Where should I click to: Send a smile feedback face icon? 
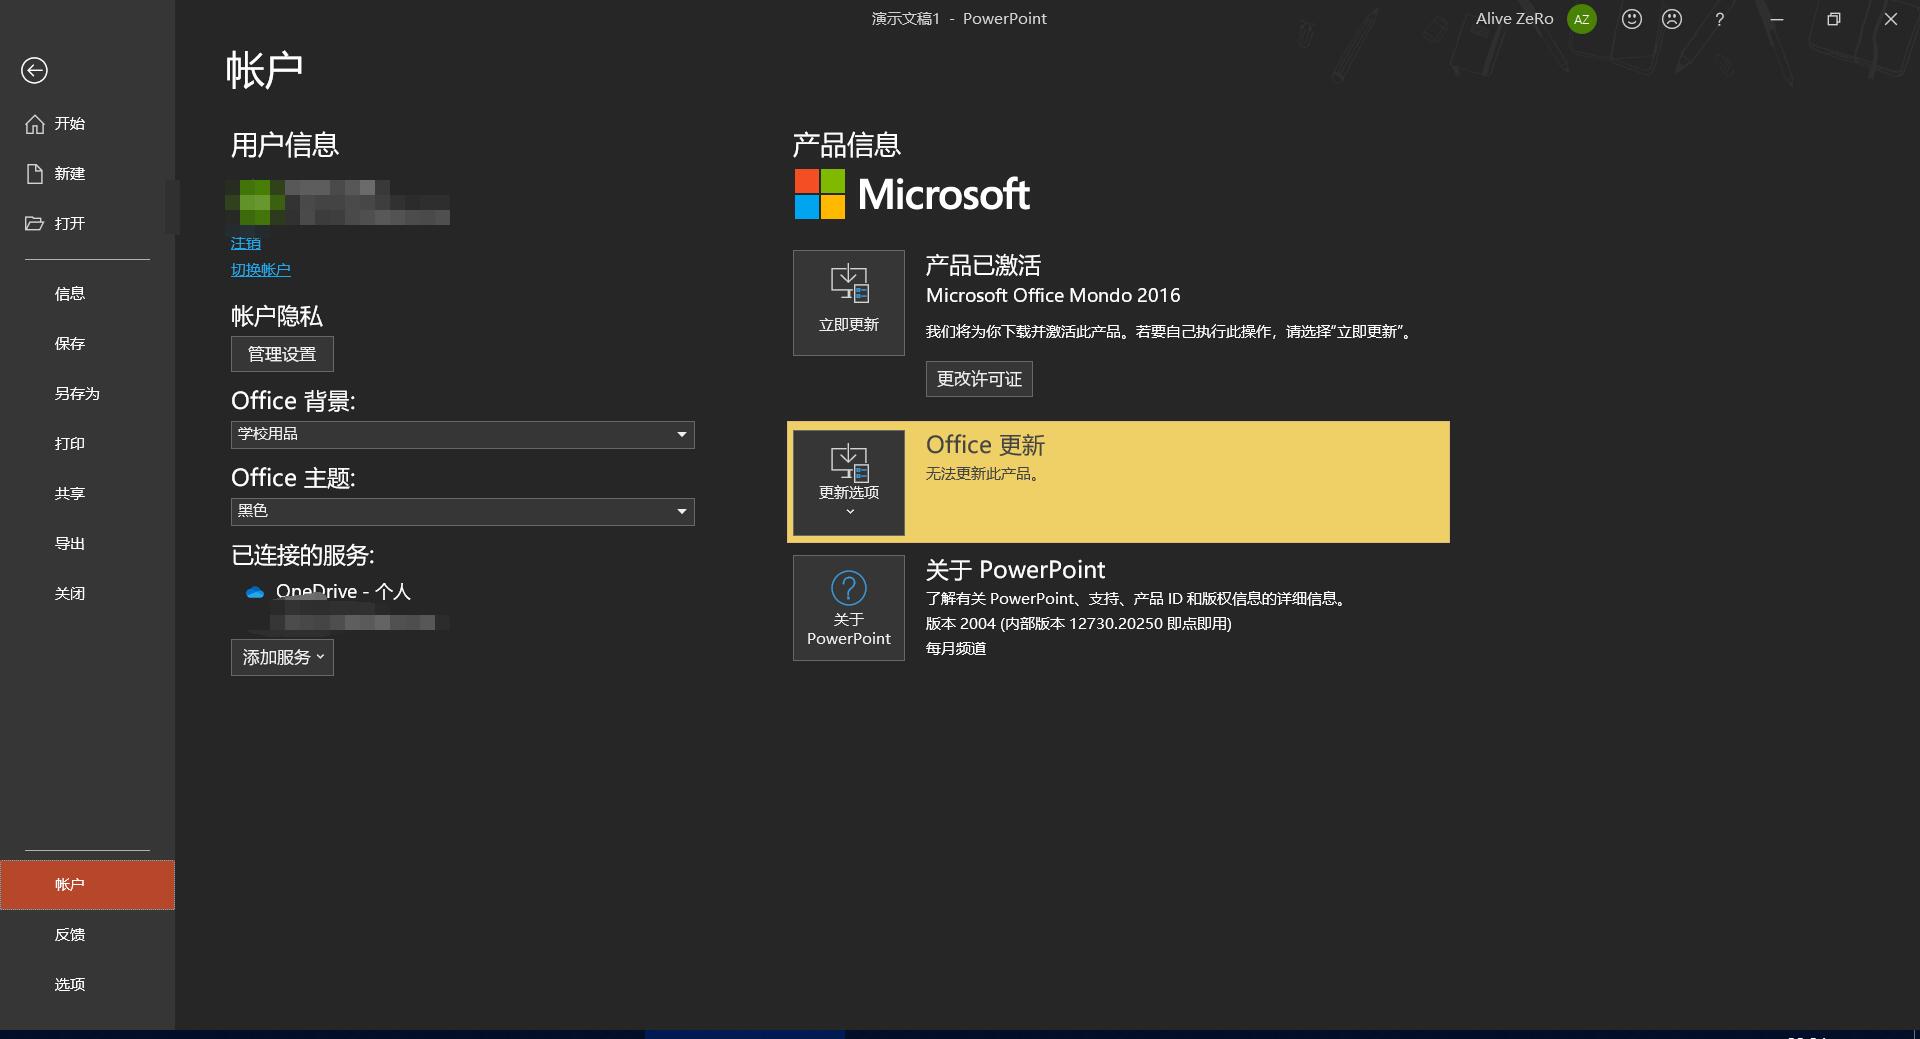click(x=1632, y=19)
